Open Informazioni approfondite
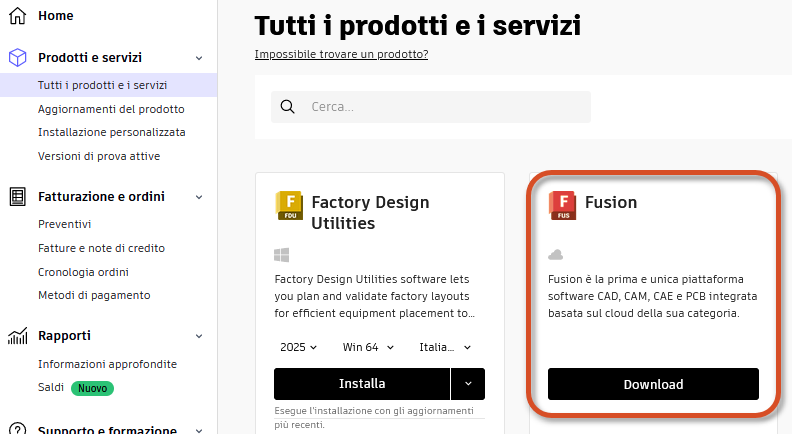Viewport: 792px width, 434px height. tap(108, 364)
